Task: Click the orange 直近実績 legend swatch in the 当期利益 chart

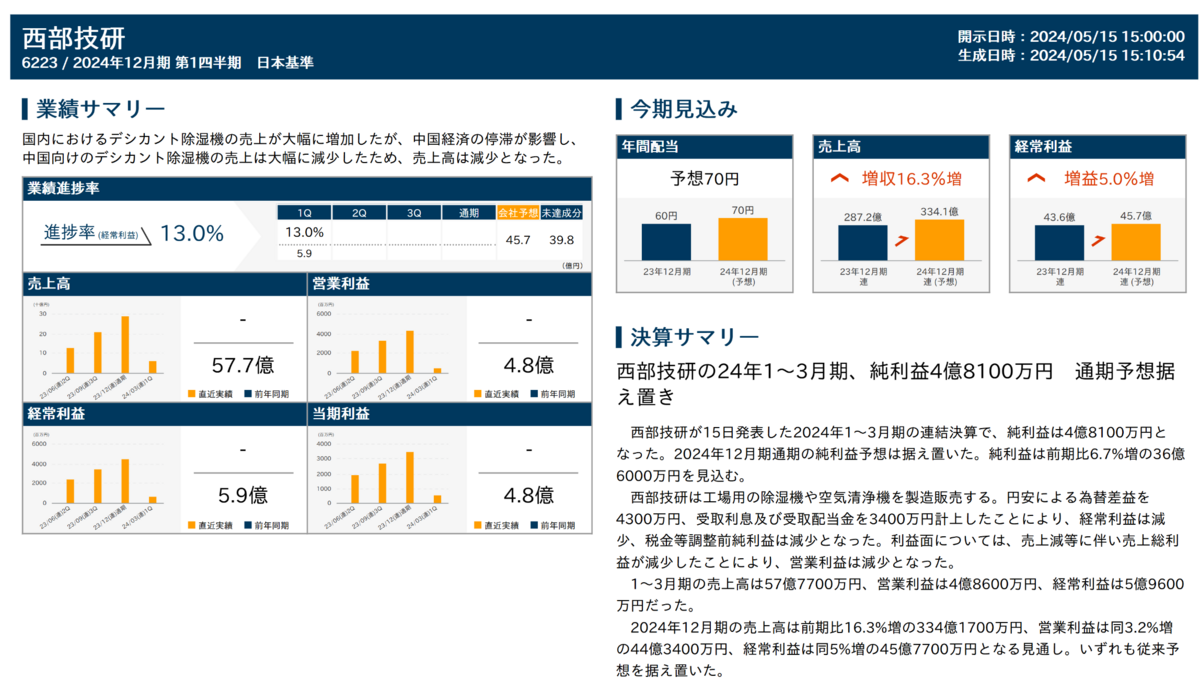Action: (478, 524)
